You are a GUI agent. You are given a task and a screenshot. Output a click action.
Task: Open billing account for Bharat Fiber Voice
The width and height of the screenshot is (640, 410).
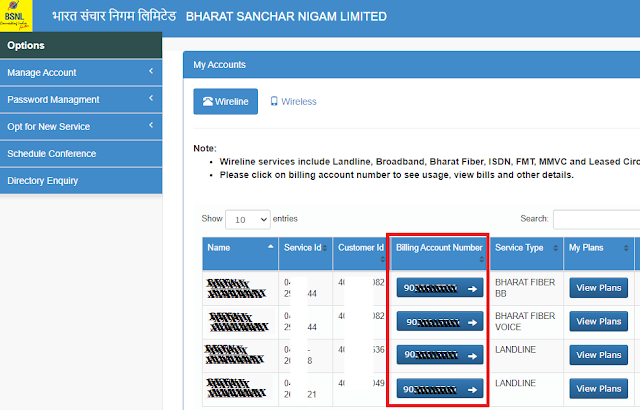[x=440, y=322]
